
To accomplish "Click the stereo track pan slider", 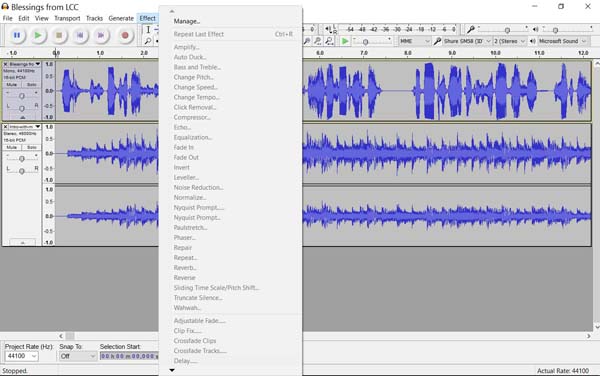I will [x=22, y=171].
